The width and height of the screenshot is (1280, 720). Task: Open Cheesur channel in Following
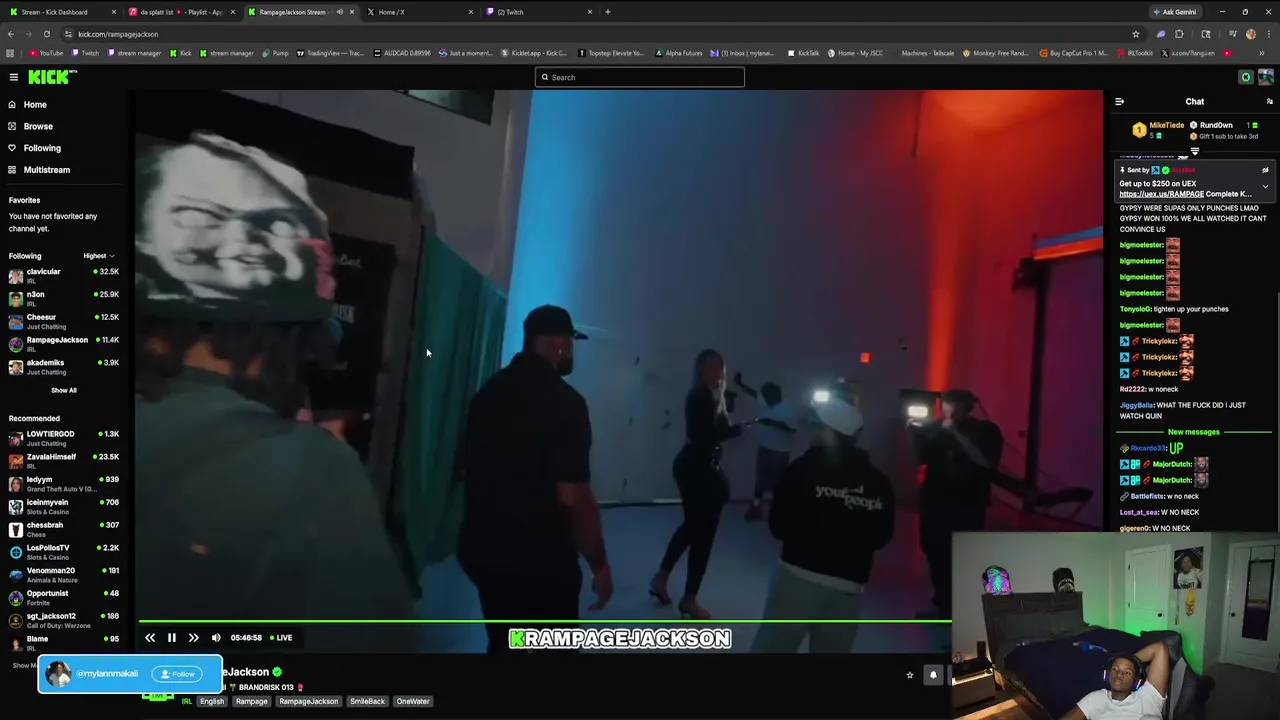click(x=64, y=321)
